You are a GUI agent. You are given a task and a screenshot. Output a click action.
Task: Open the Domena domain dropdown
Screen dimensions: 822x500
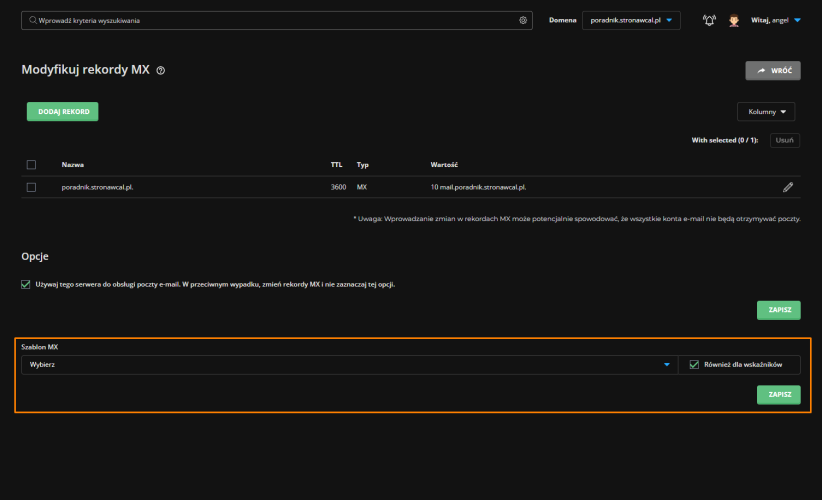pos(630,20)
